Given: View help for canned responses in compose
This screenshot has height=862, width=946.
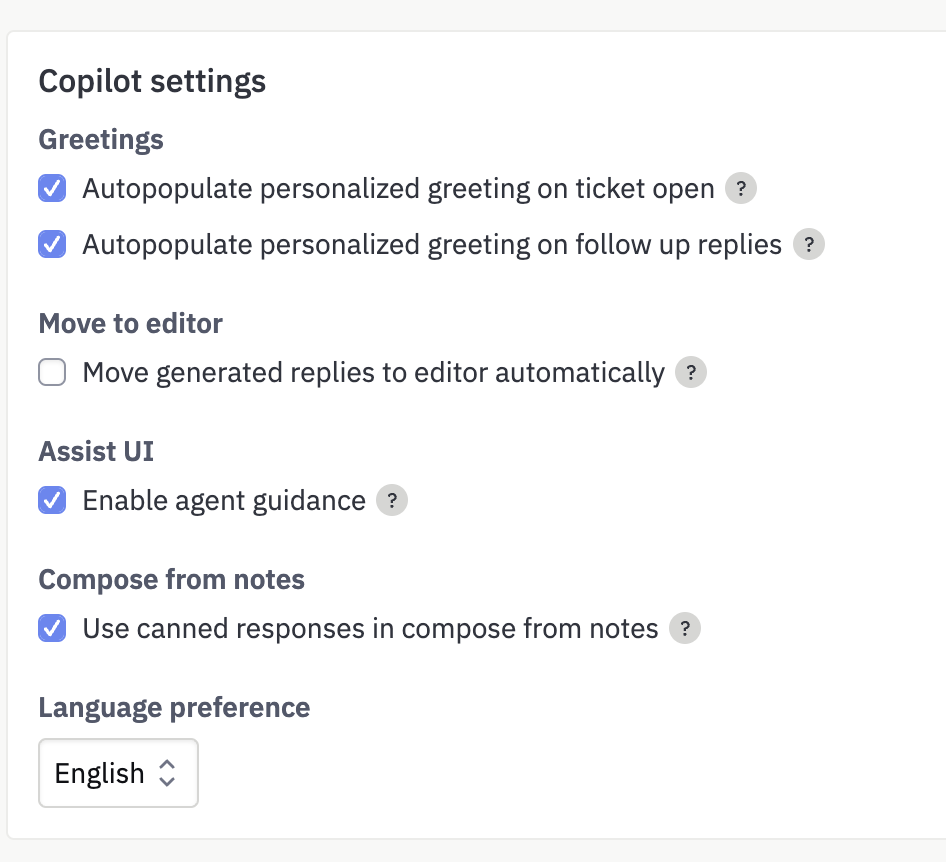Looking at the screenshot, I should pyautogui.click(x=685, y=628).
